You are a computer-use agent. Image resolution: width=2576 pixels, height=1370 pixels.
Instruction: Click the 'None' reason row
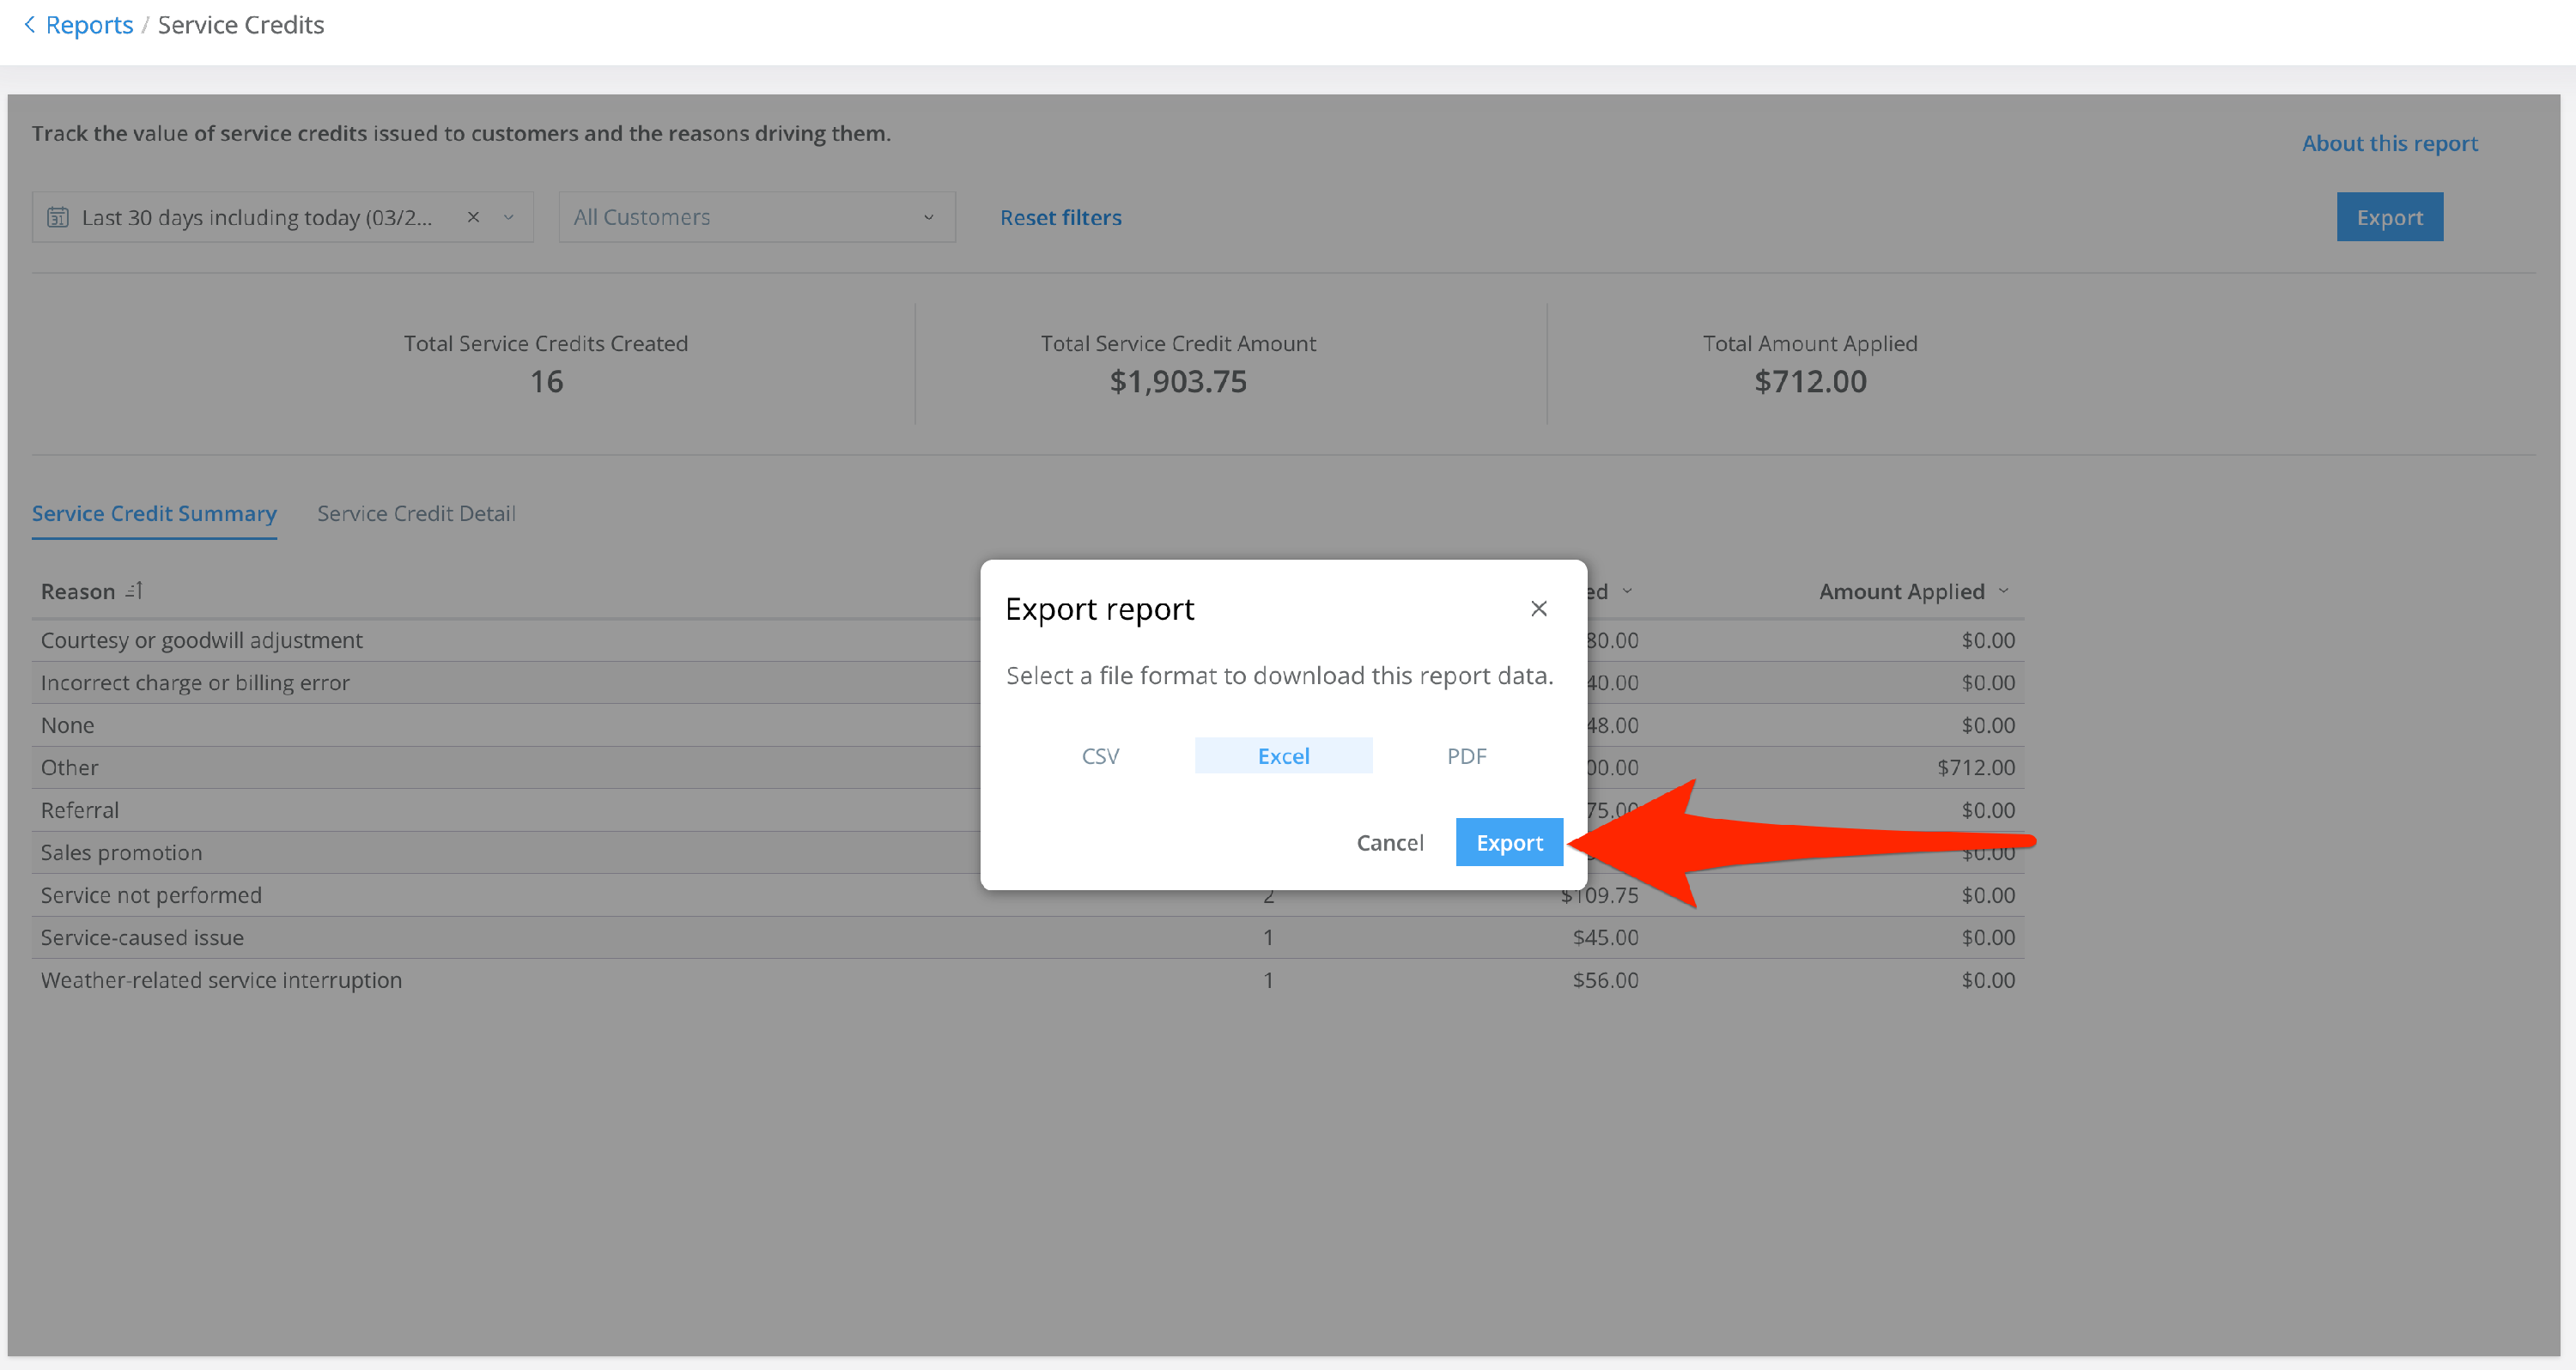coord(1027,725)
